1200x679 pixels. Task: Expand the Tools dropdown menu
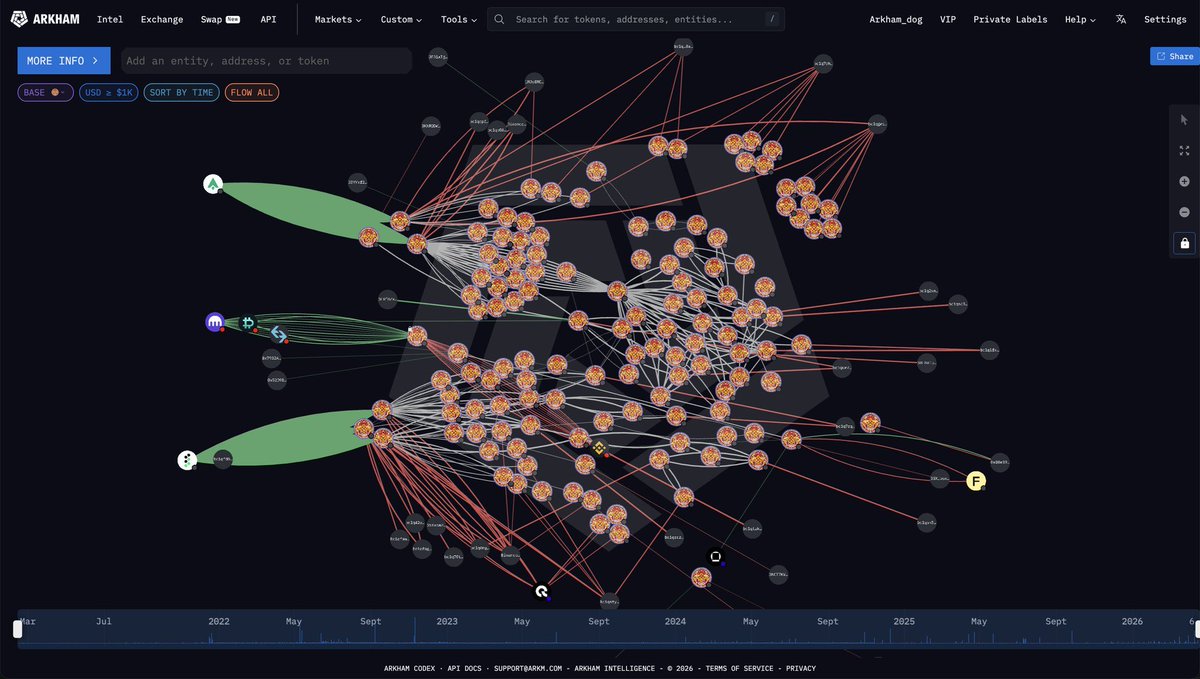pyautogui.click(x=459, y=19)
